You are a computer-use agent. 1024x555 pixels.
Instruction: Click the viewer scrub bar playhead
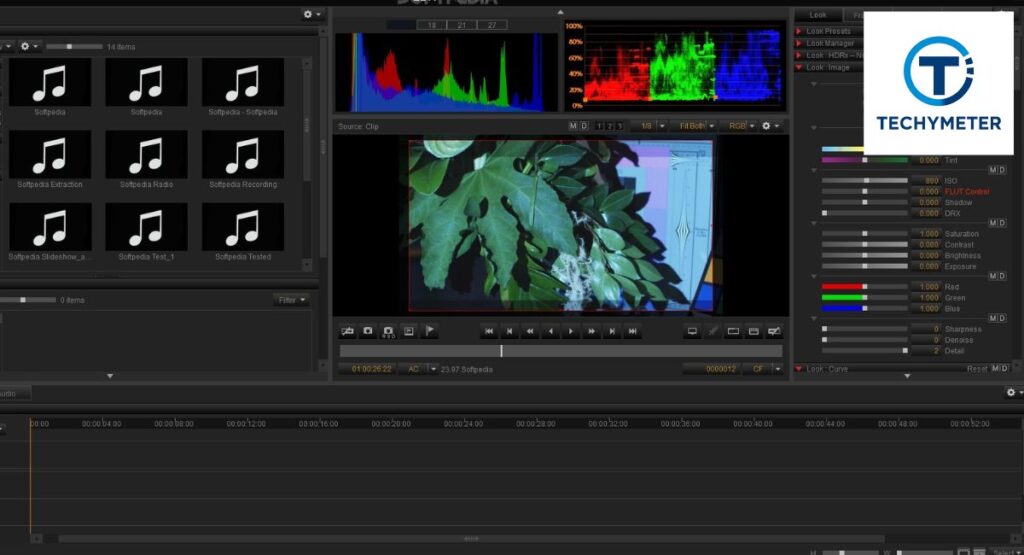[501, 351]
